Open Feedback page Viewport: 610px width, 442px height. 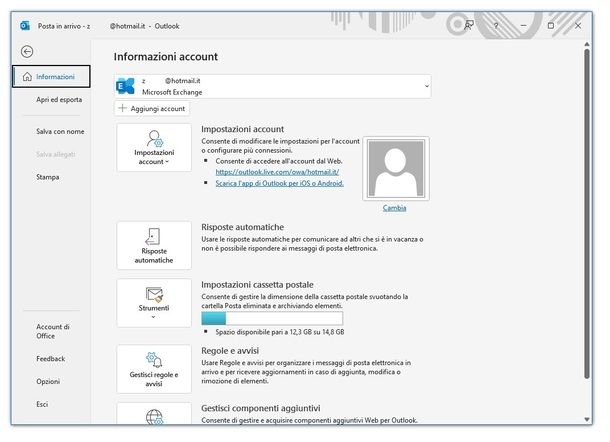51,359
